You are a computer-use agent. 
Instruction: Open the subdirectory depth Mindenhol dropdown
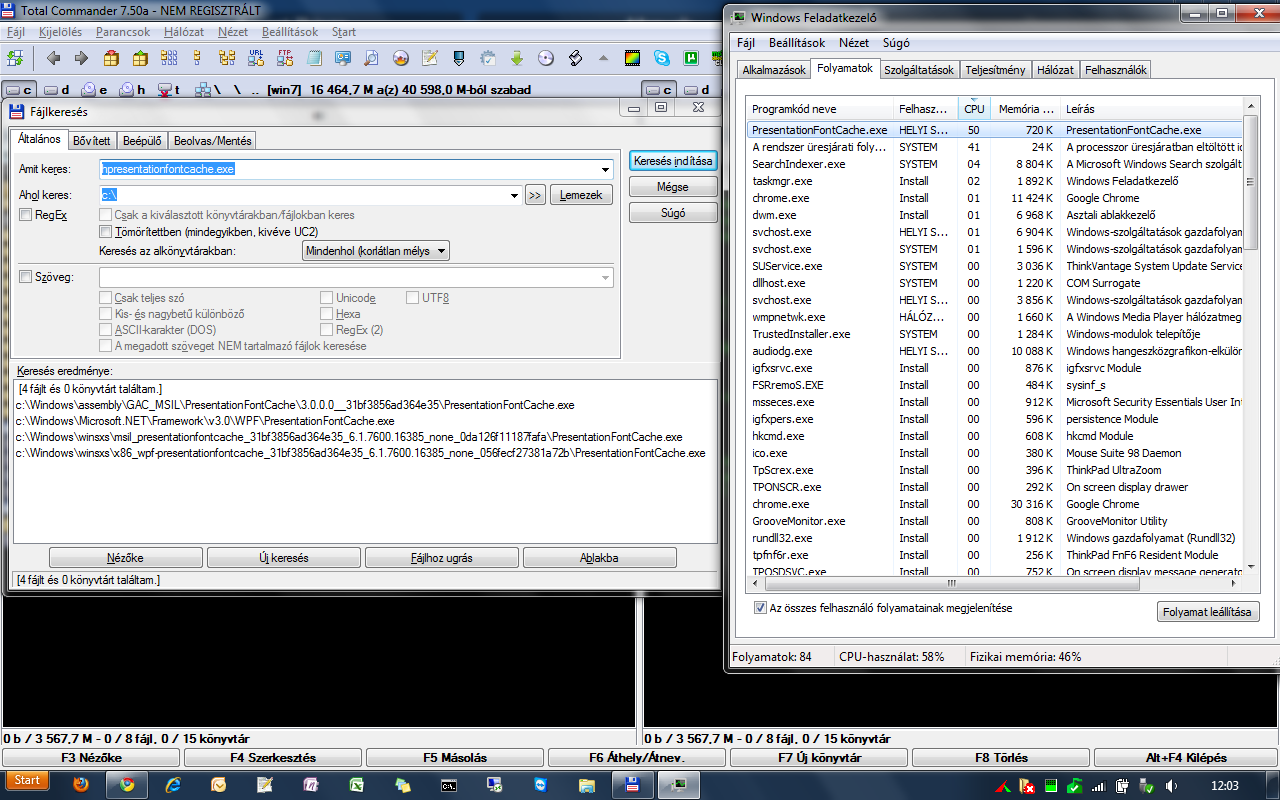(x=376, y=251)
